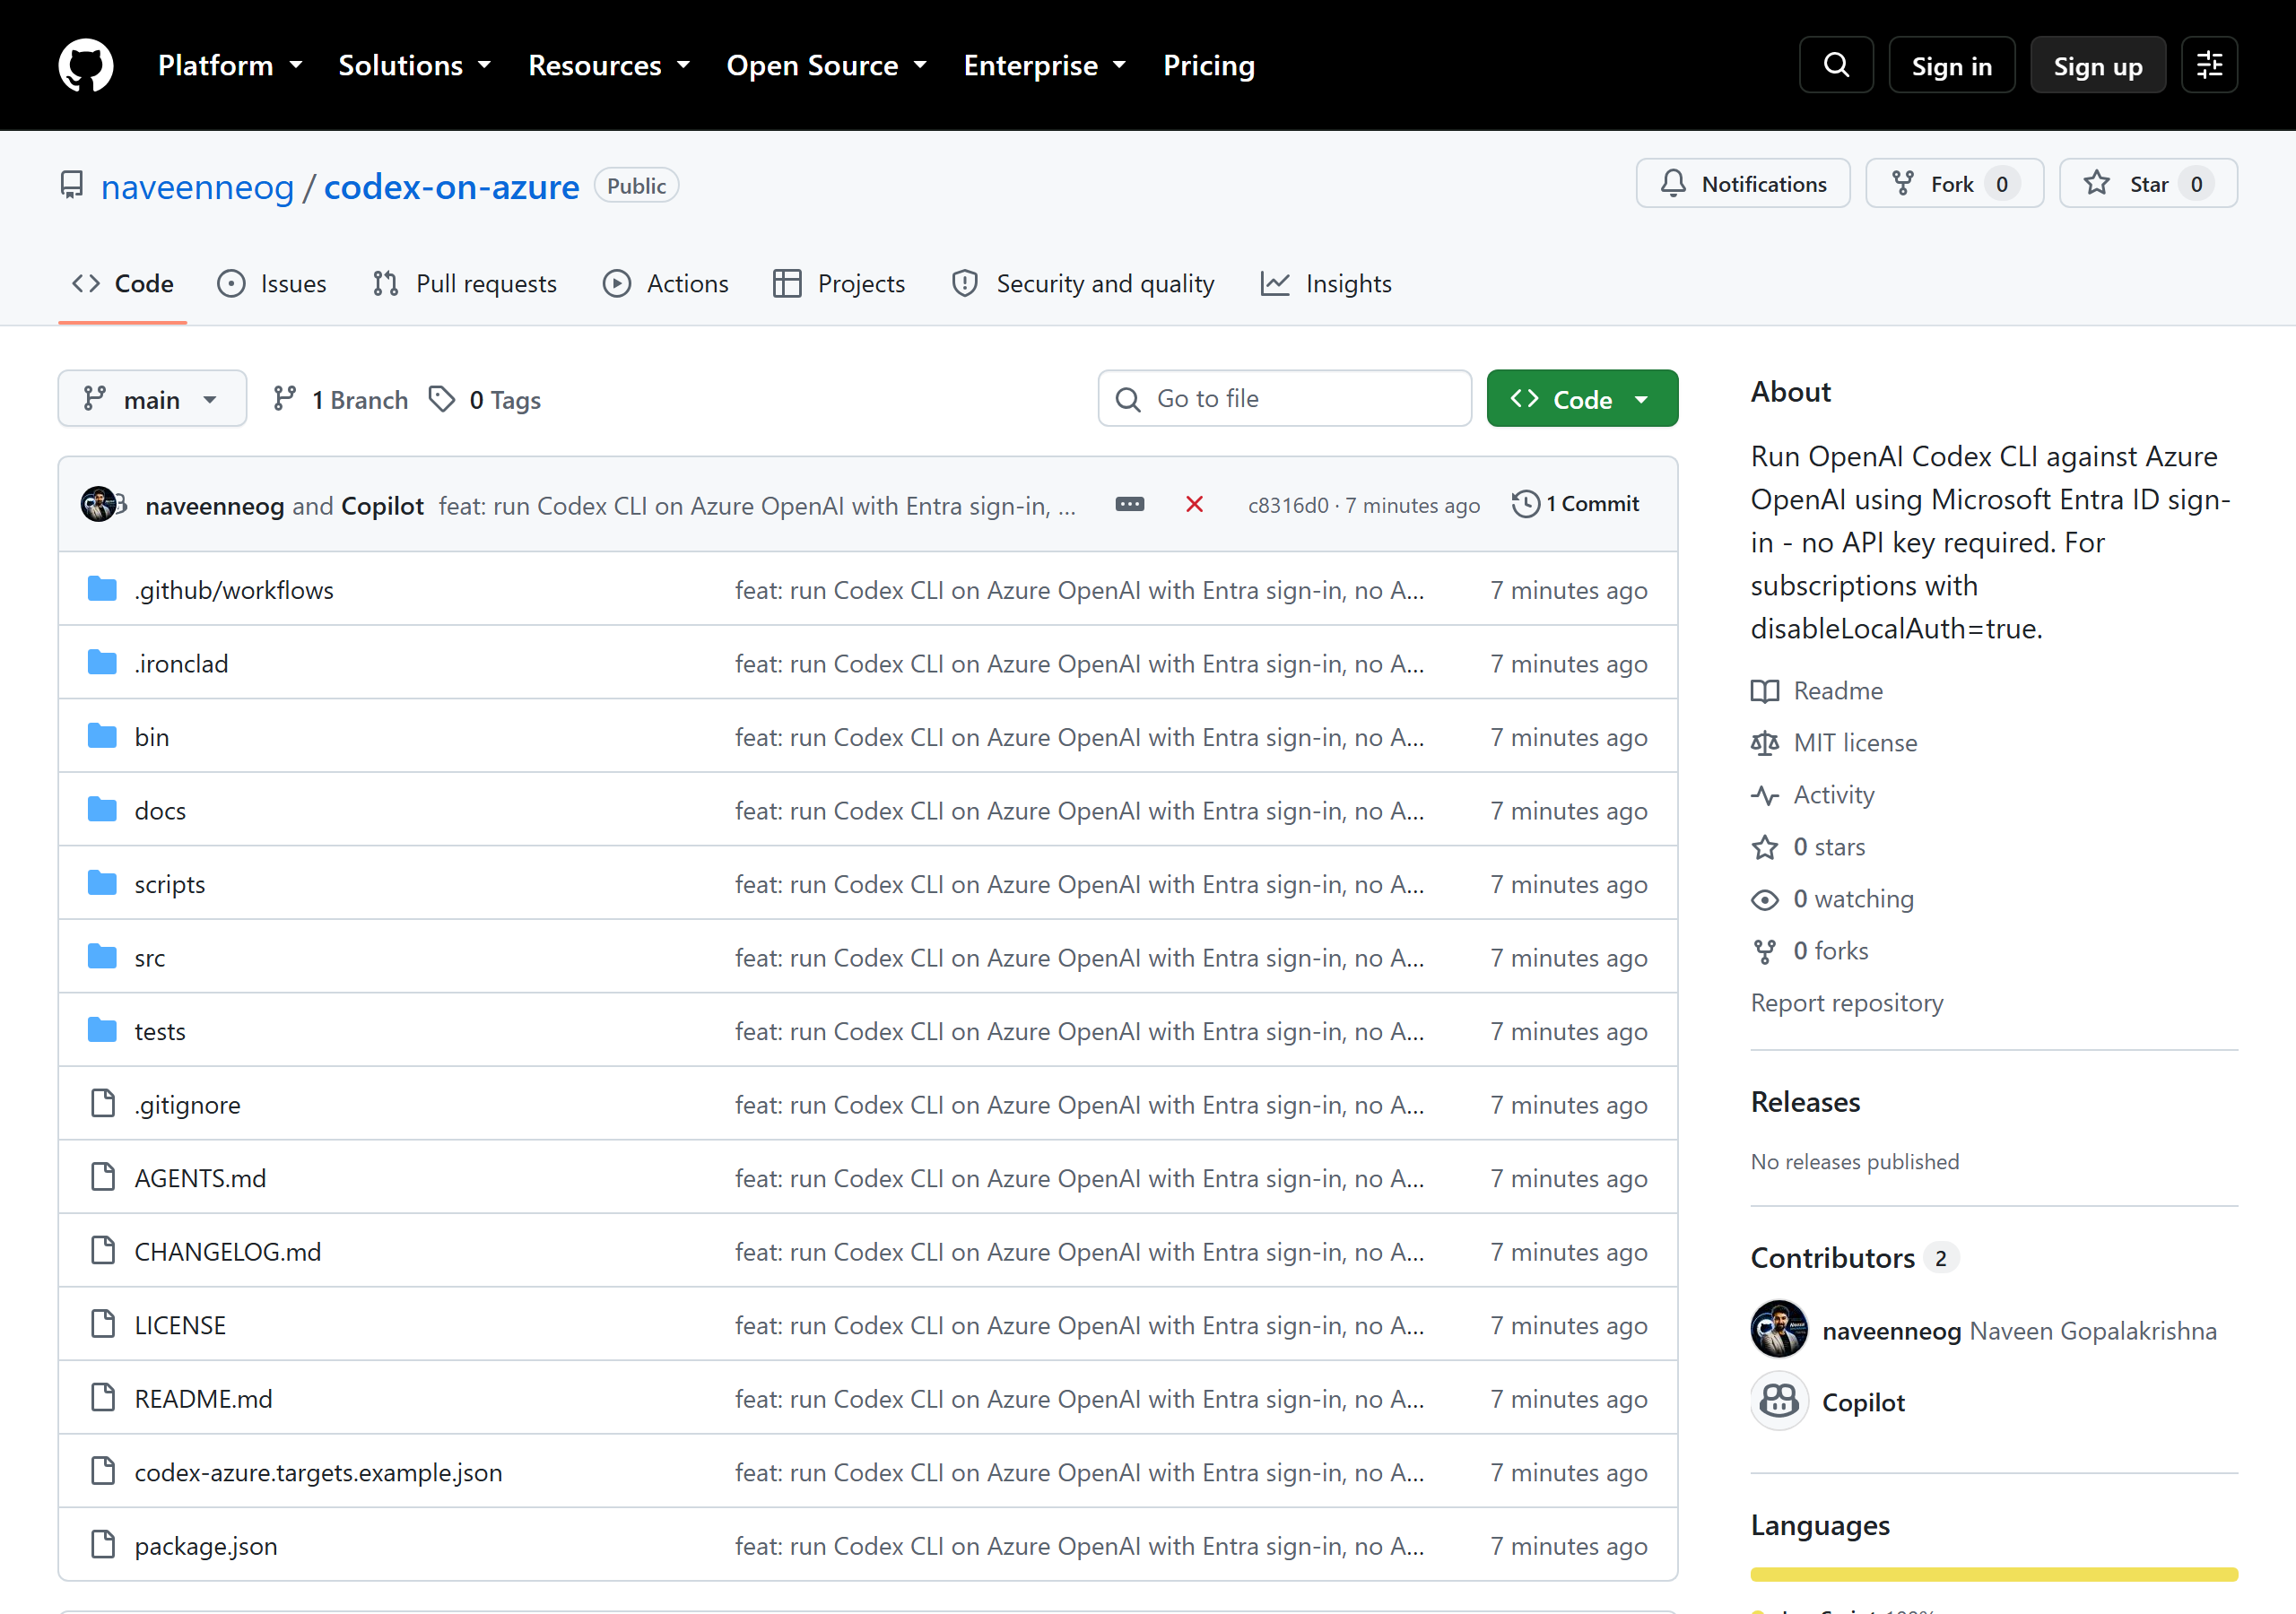Open the 1 Branch link
Image resolution: width=2296 pixels, height=1614 pixels.
pos(341,399)
